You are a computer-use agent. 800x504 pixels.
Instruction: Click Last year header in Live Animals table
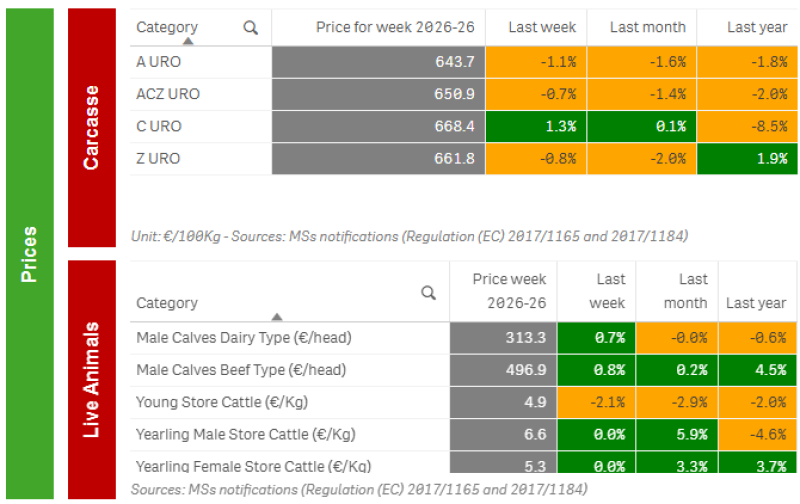756,303
